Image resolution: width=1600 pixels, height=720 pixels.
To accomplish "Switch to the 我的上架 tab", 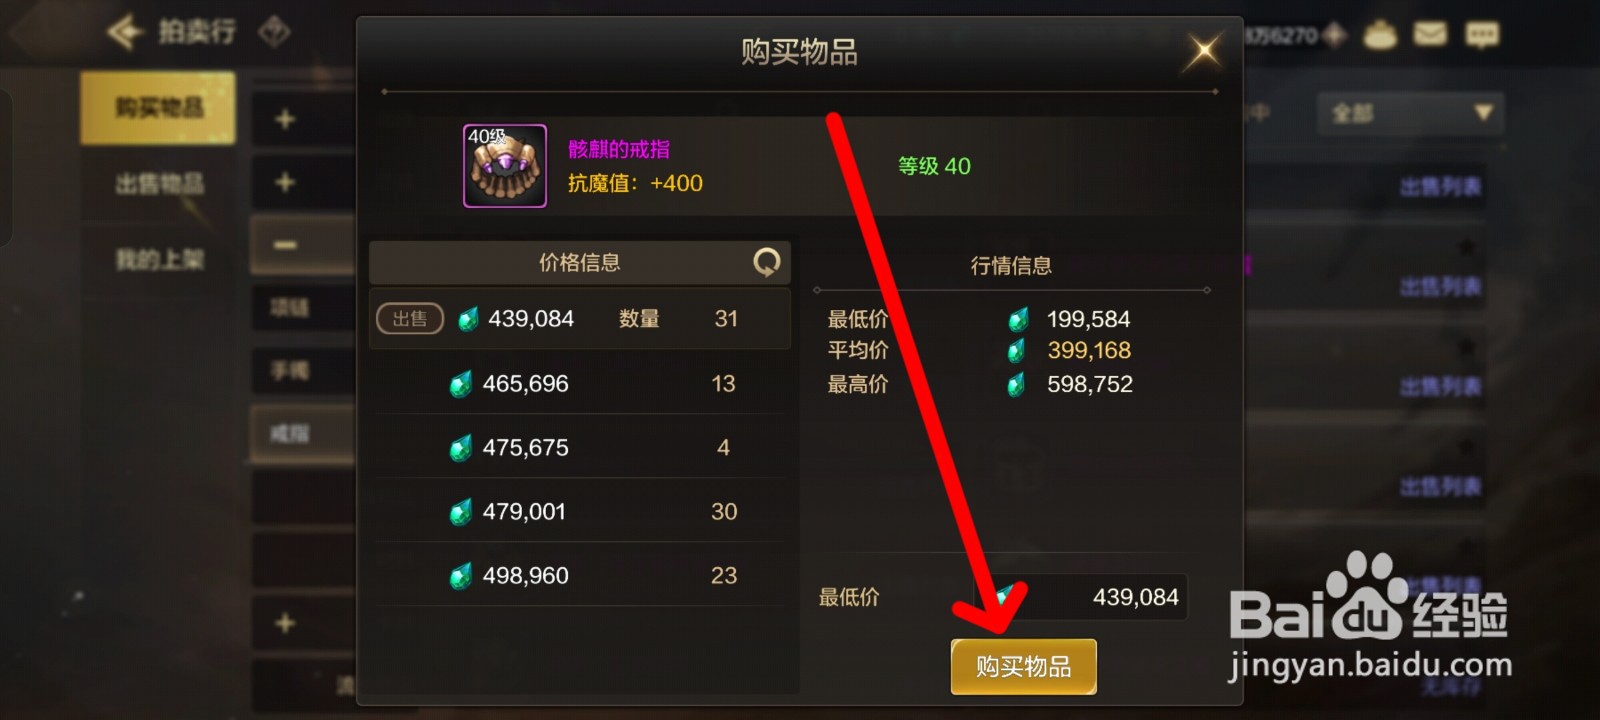I will (x=159, y=260).
